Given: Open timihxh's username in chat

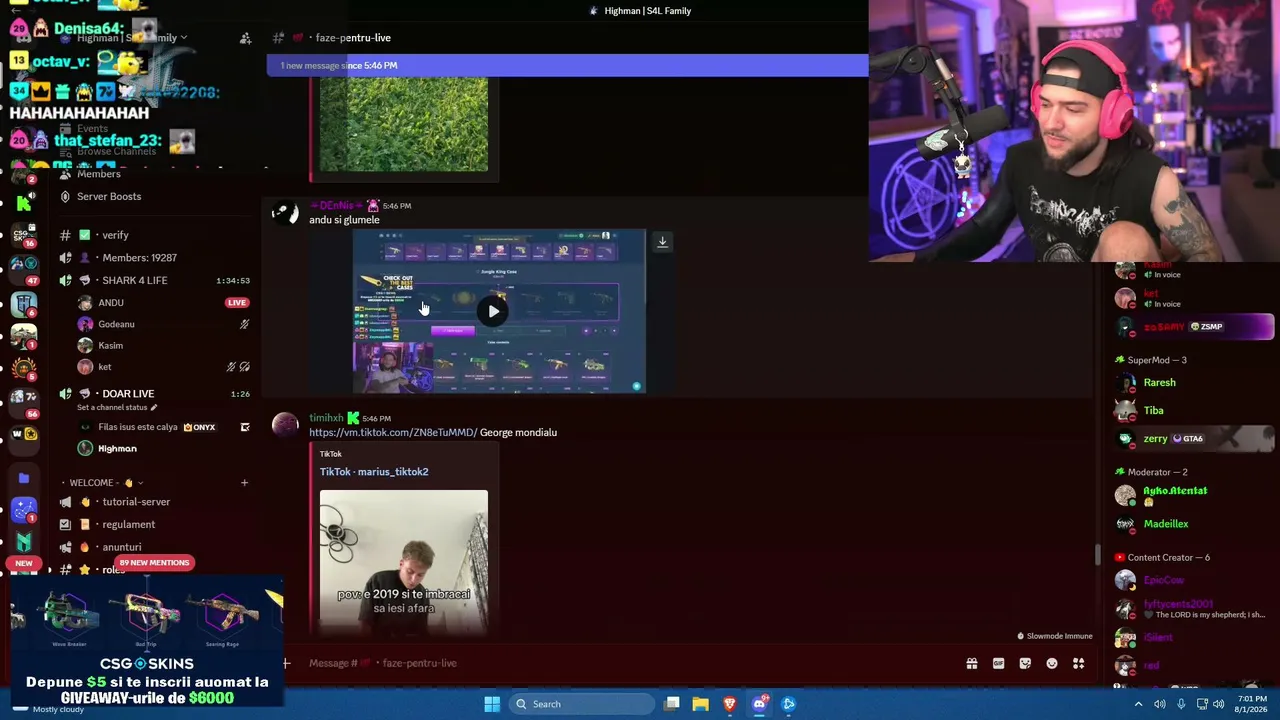Looking at the screenshot, I should click(326, 418).
